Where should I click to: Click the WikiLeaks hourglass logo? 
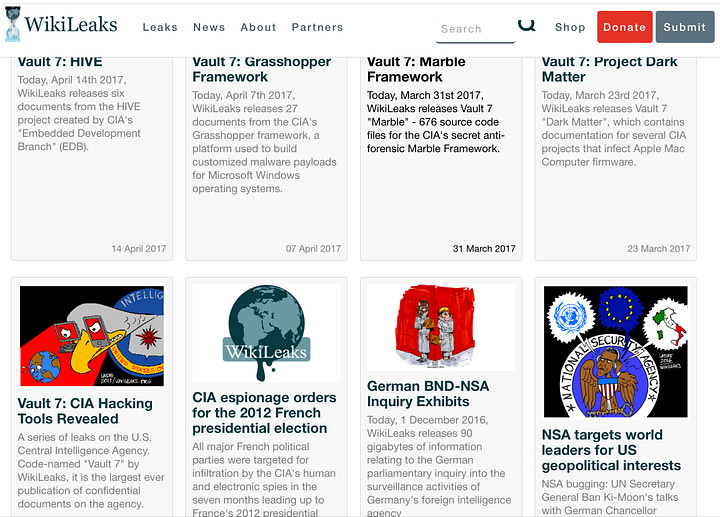[13, 24]
